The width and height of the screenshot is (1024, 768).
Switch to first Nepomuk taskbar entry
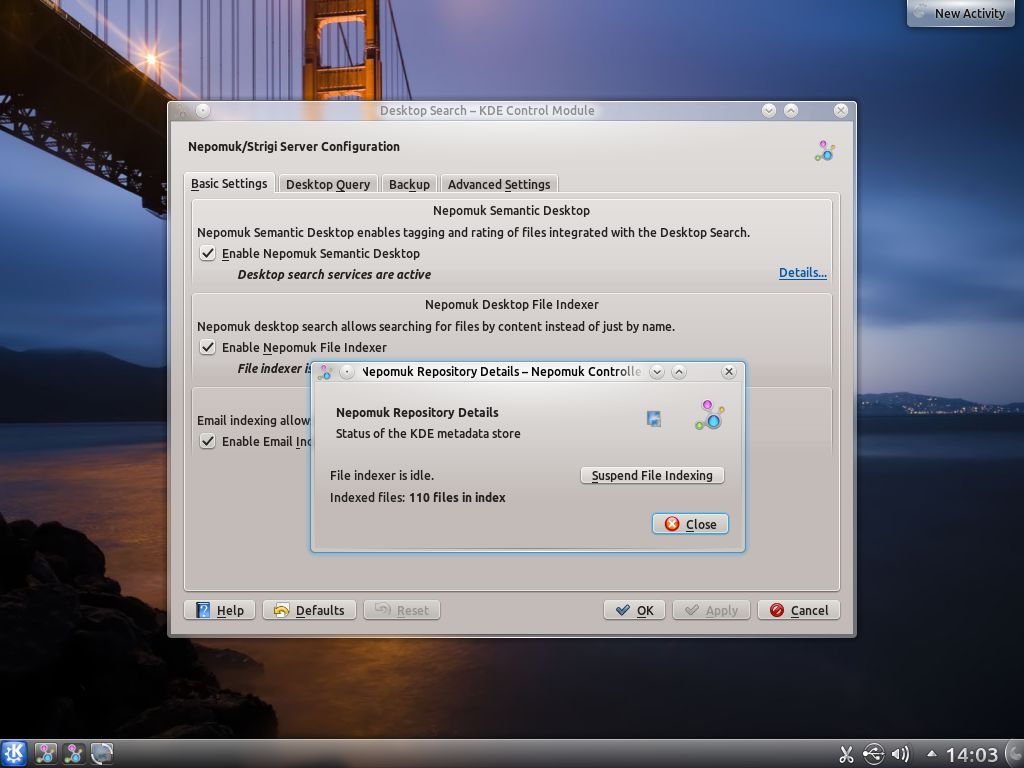pyautogui.click(x=45, y=754)
